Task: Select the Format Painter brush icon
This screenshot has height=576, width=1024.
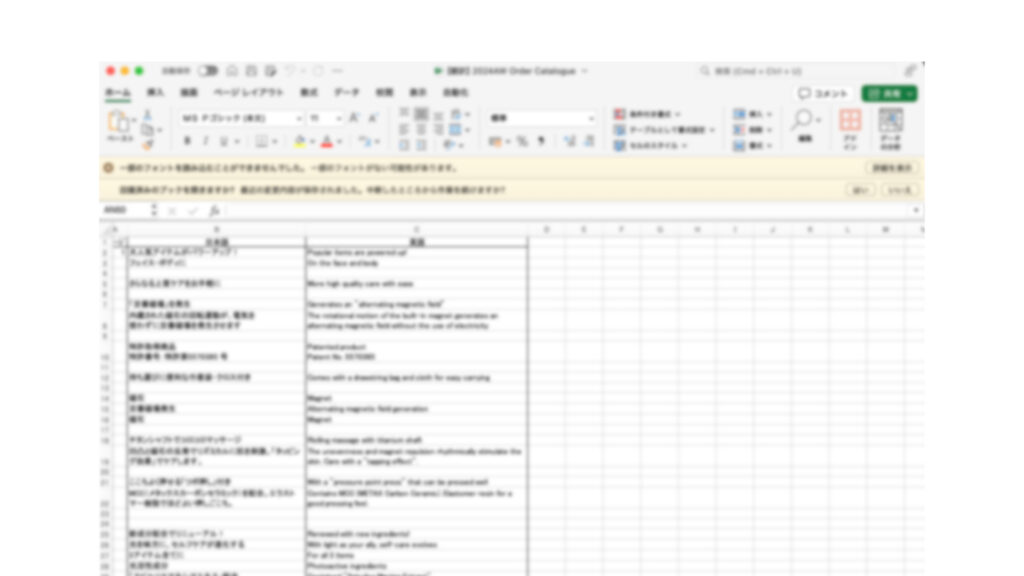Action: pyautogui.click(x=148, y=144)
